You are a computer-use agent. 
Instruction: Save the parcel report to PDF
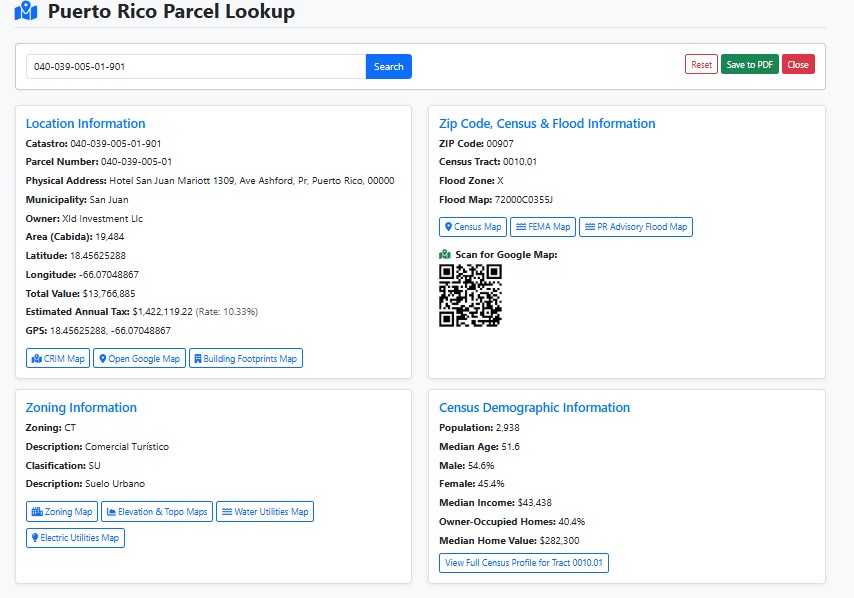click(x=749, y=65)
